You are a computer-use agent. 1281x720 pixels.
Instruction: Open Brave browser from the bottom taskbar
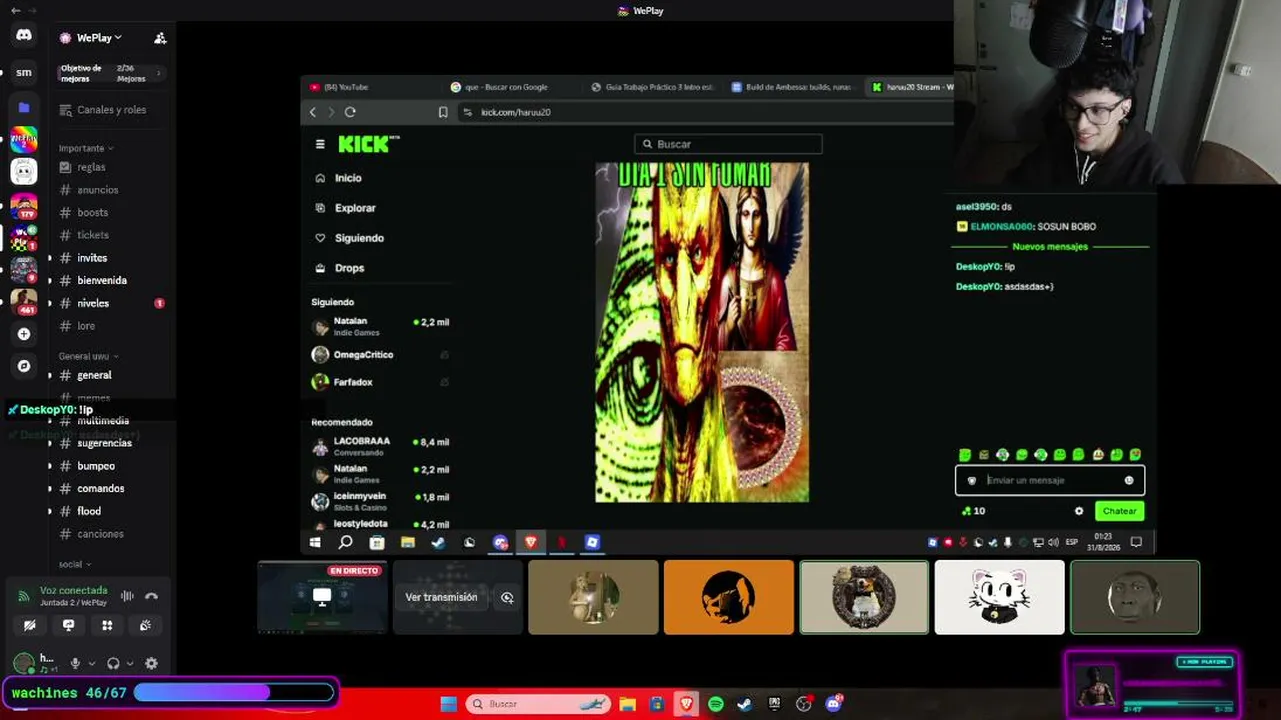pos(686,704)
